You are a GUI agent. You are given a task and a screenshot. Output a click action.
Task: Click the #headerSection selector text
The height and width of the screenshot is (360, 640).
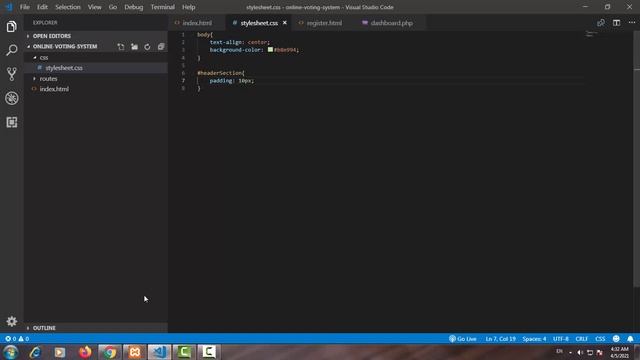click(x=221, y=73)
